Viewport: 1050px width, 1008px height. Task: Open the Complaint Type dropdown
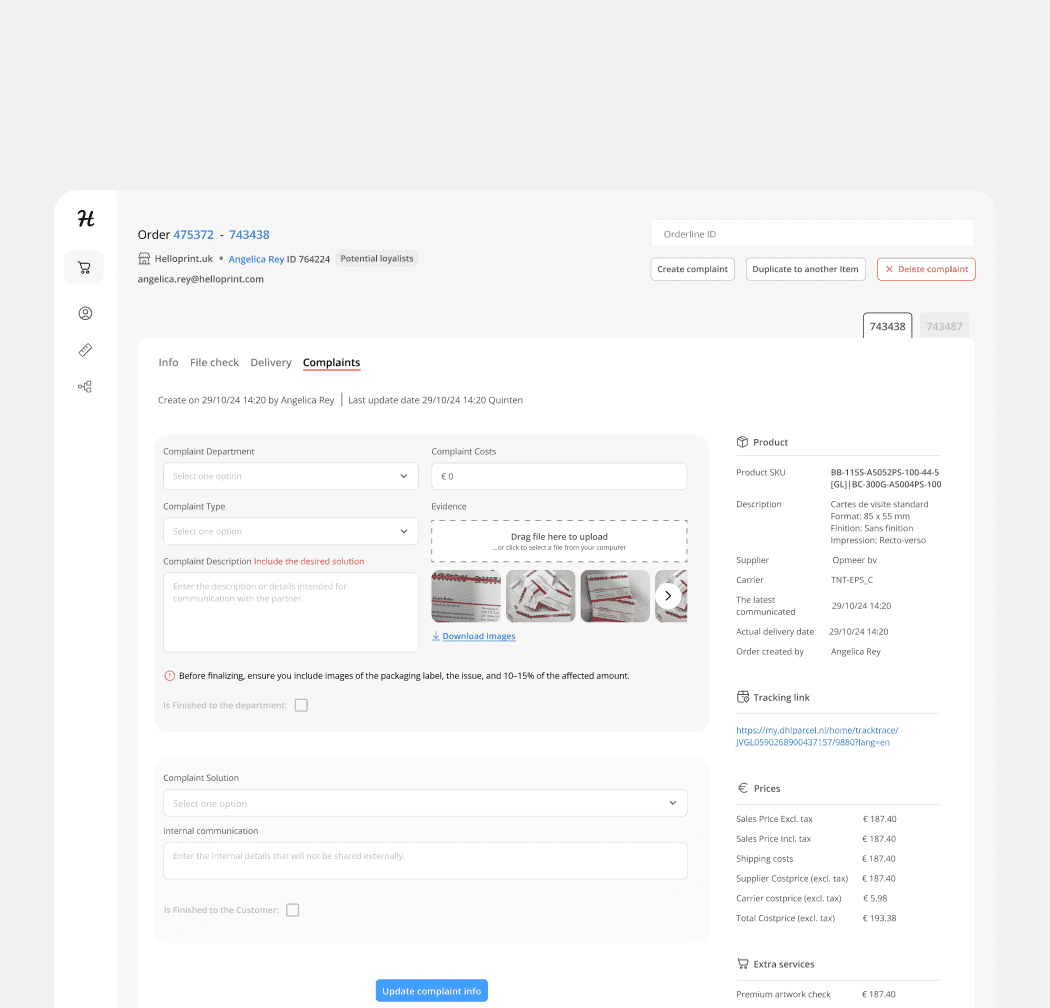coord(290,531)
